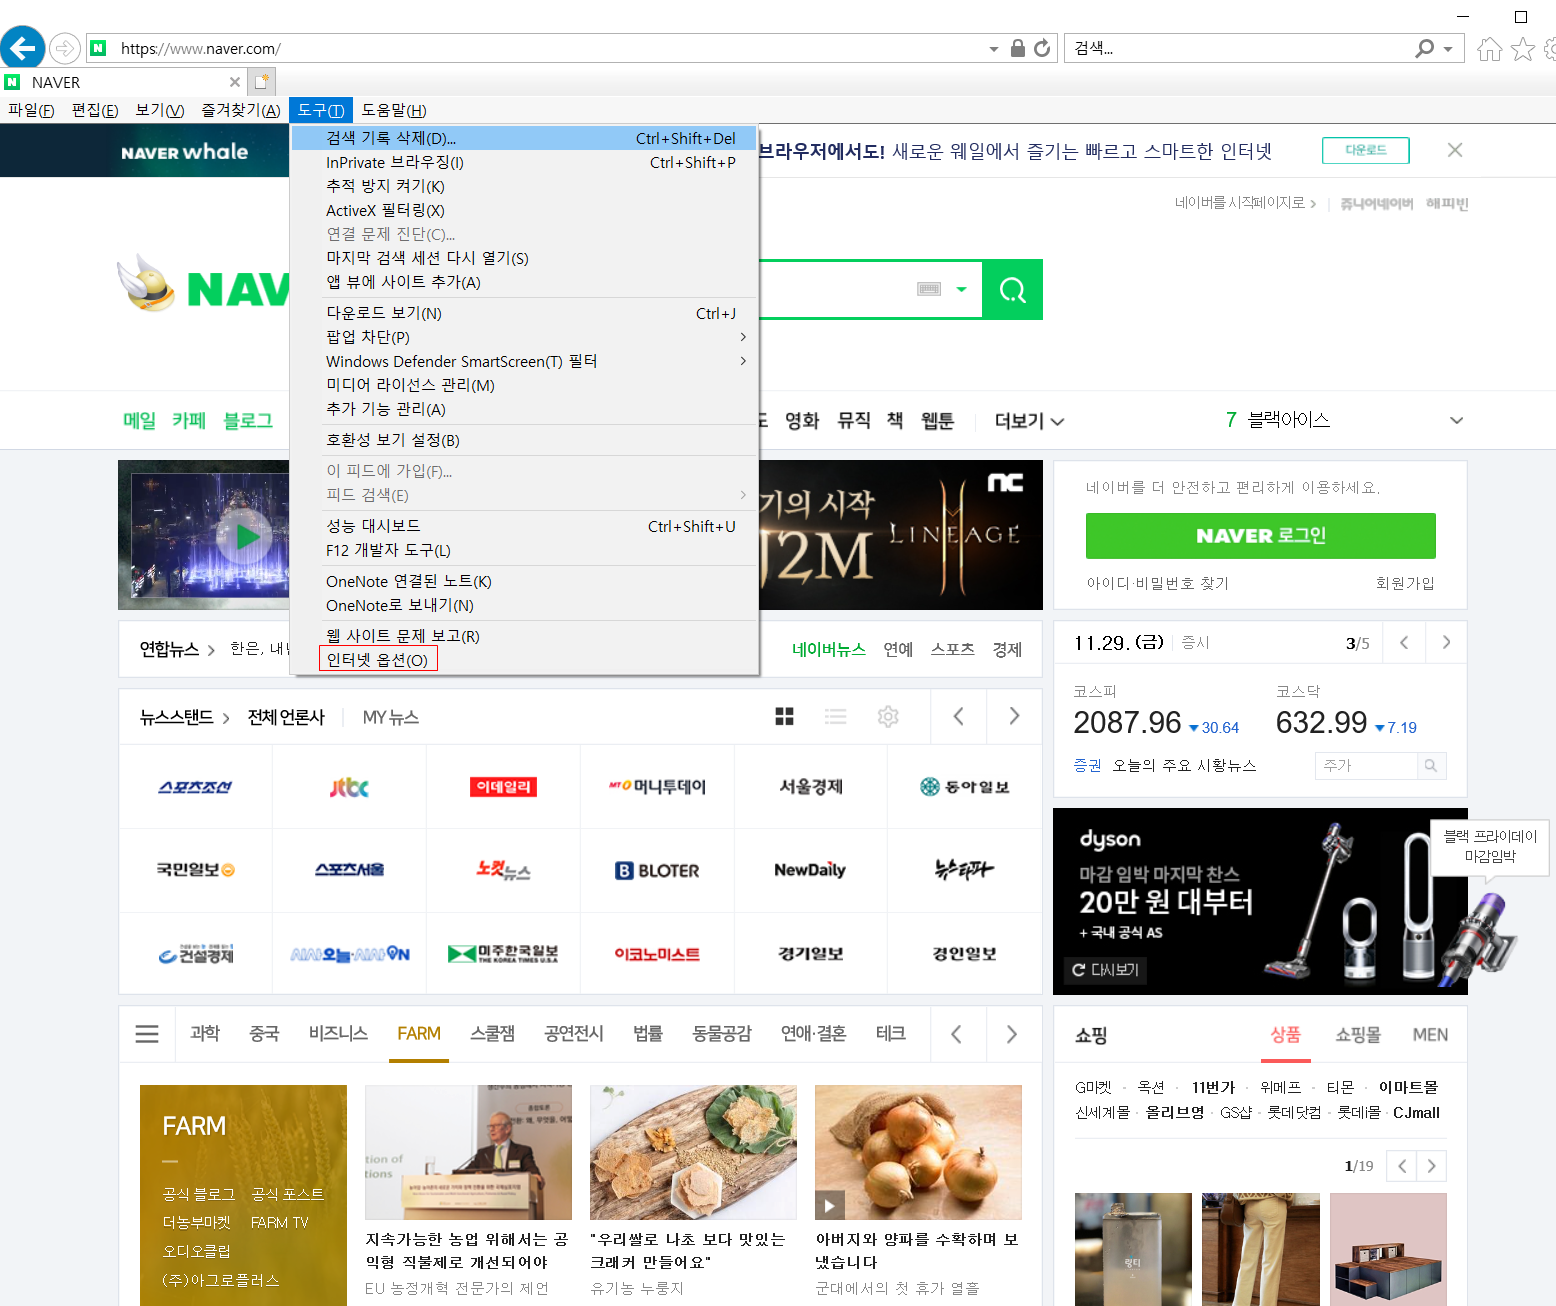Select InPrivate 브라우징 menu entry
The height and width of the screenshot is (1306, 1556).
coord(524,162)
